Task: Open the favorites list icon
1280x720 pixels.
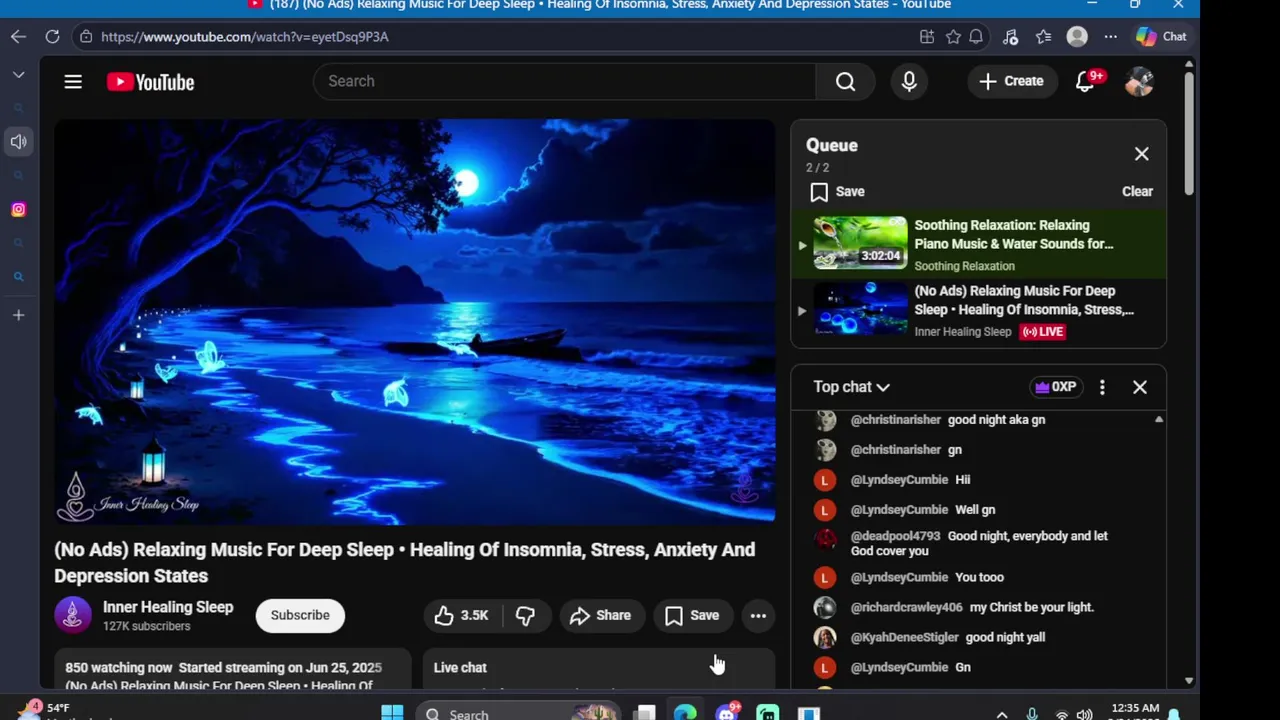Action: 1043,36
